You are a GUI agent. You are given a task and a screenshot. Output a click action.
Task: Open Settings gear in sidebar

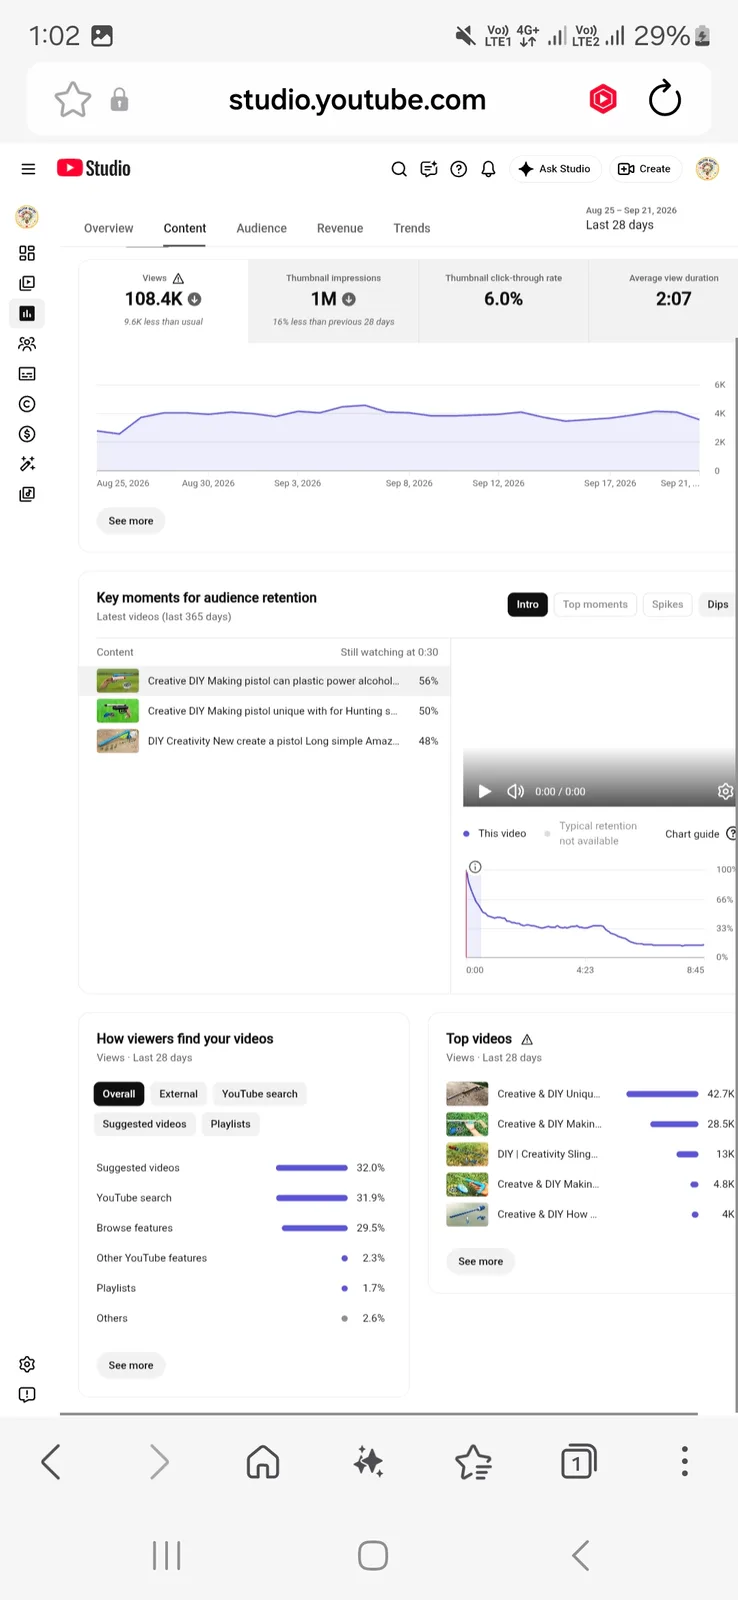click(27, 1364)
